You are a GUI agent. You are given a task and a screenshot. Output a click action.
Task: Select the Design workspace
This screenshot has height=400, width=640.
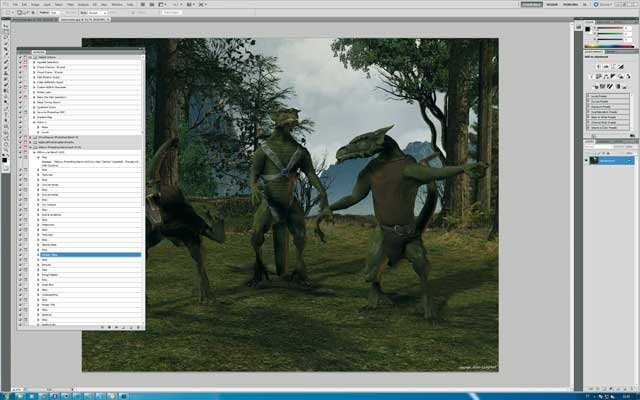552,4
